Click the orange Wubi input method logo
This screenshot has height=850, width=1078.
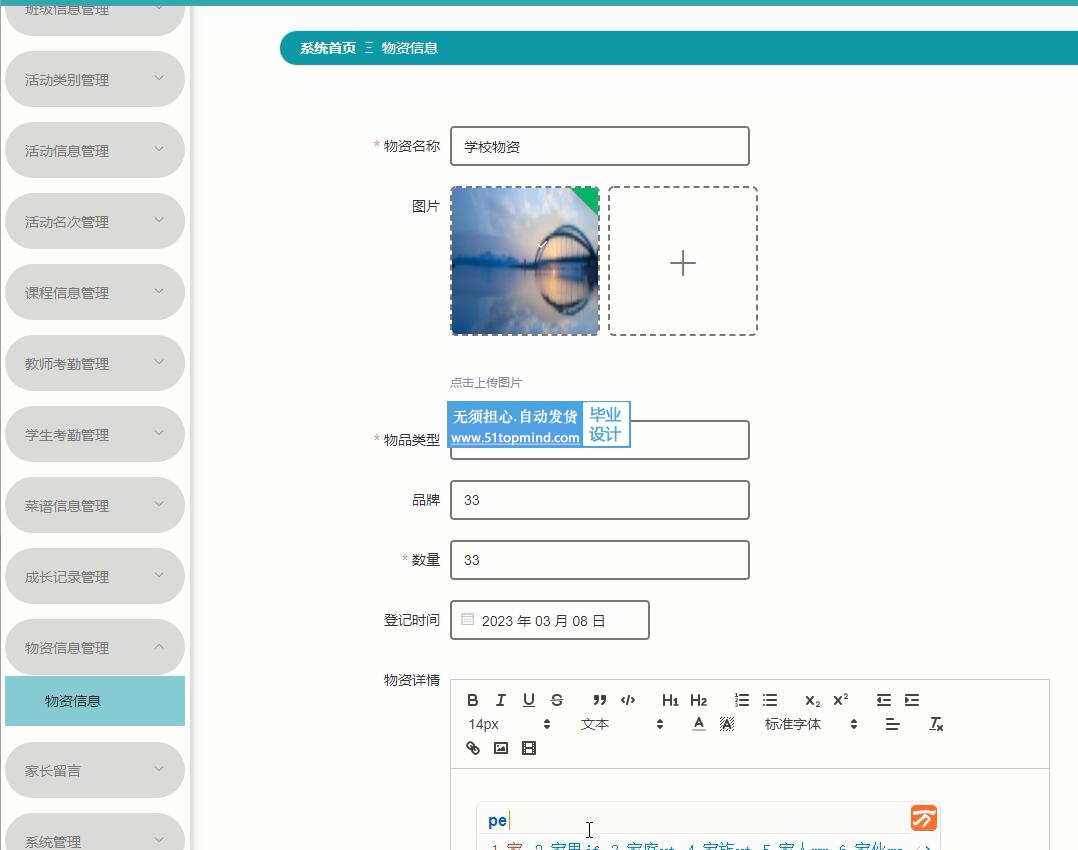click(x=923, y=818)
